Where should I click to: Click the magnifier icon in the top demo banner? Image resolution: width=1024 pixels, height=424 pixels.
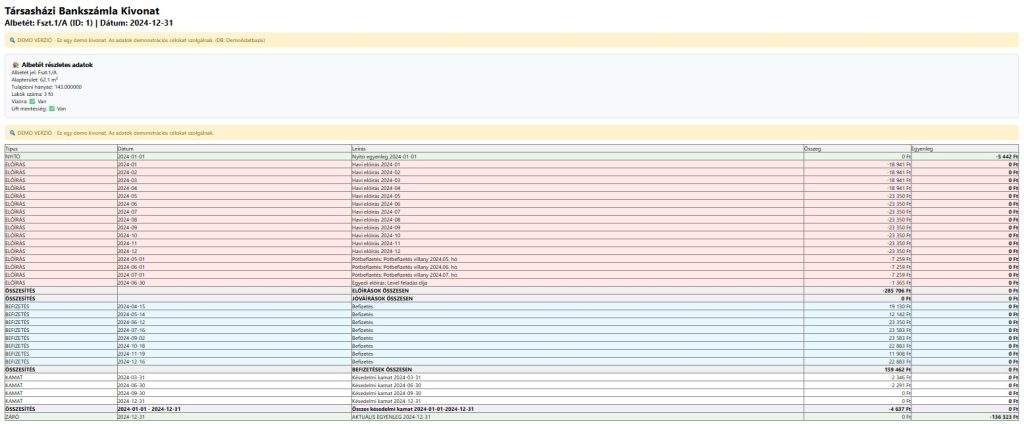pos(11,40)
